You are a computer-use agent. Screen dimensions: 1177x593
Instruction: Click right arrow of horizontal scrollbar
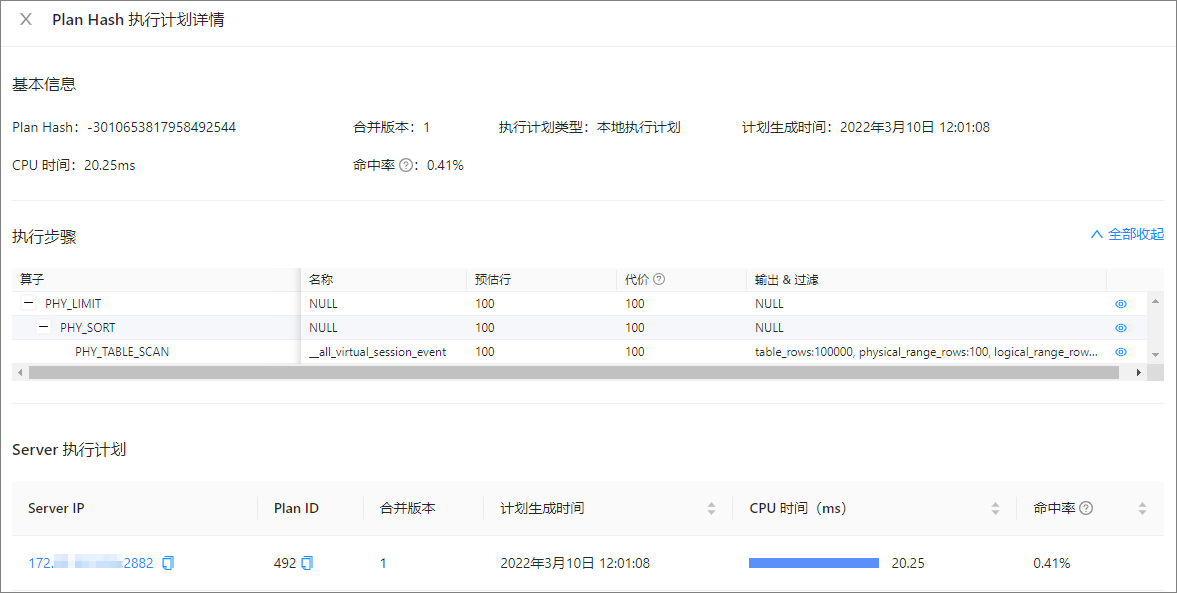tap(1139, 372)
